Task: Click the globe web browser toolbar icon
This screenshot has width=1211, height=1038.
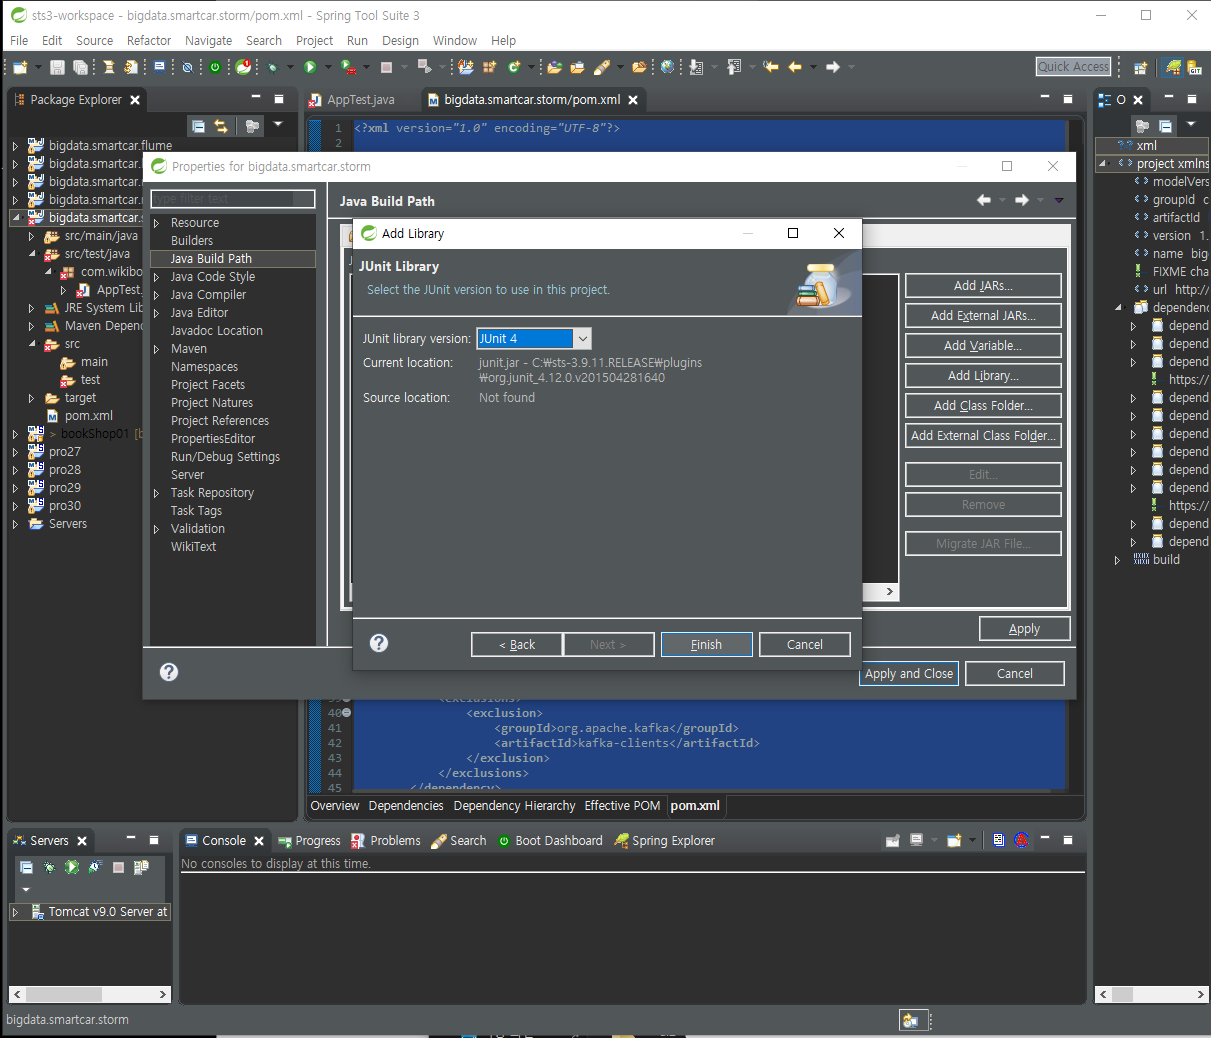Action: point(668,67)
